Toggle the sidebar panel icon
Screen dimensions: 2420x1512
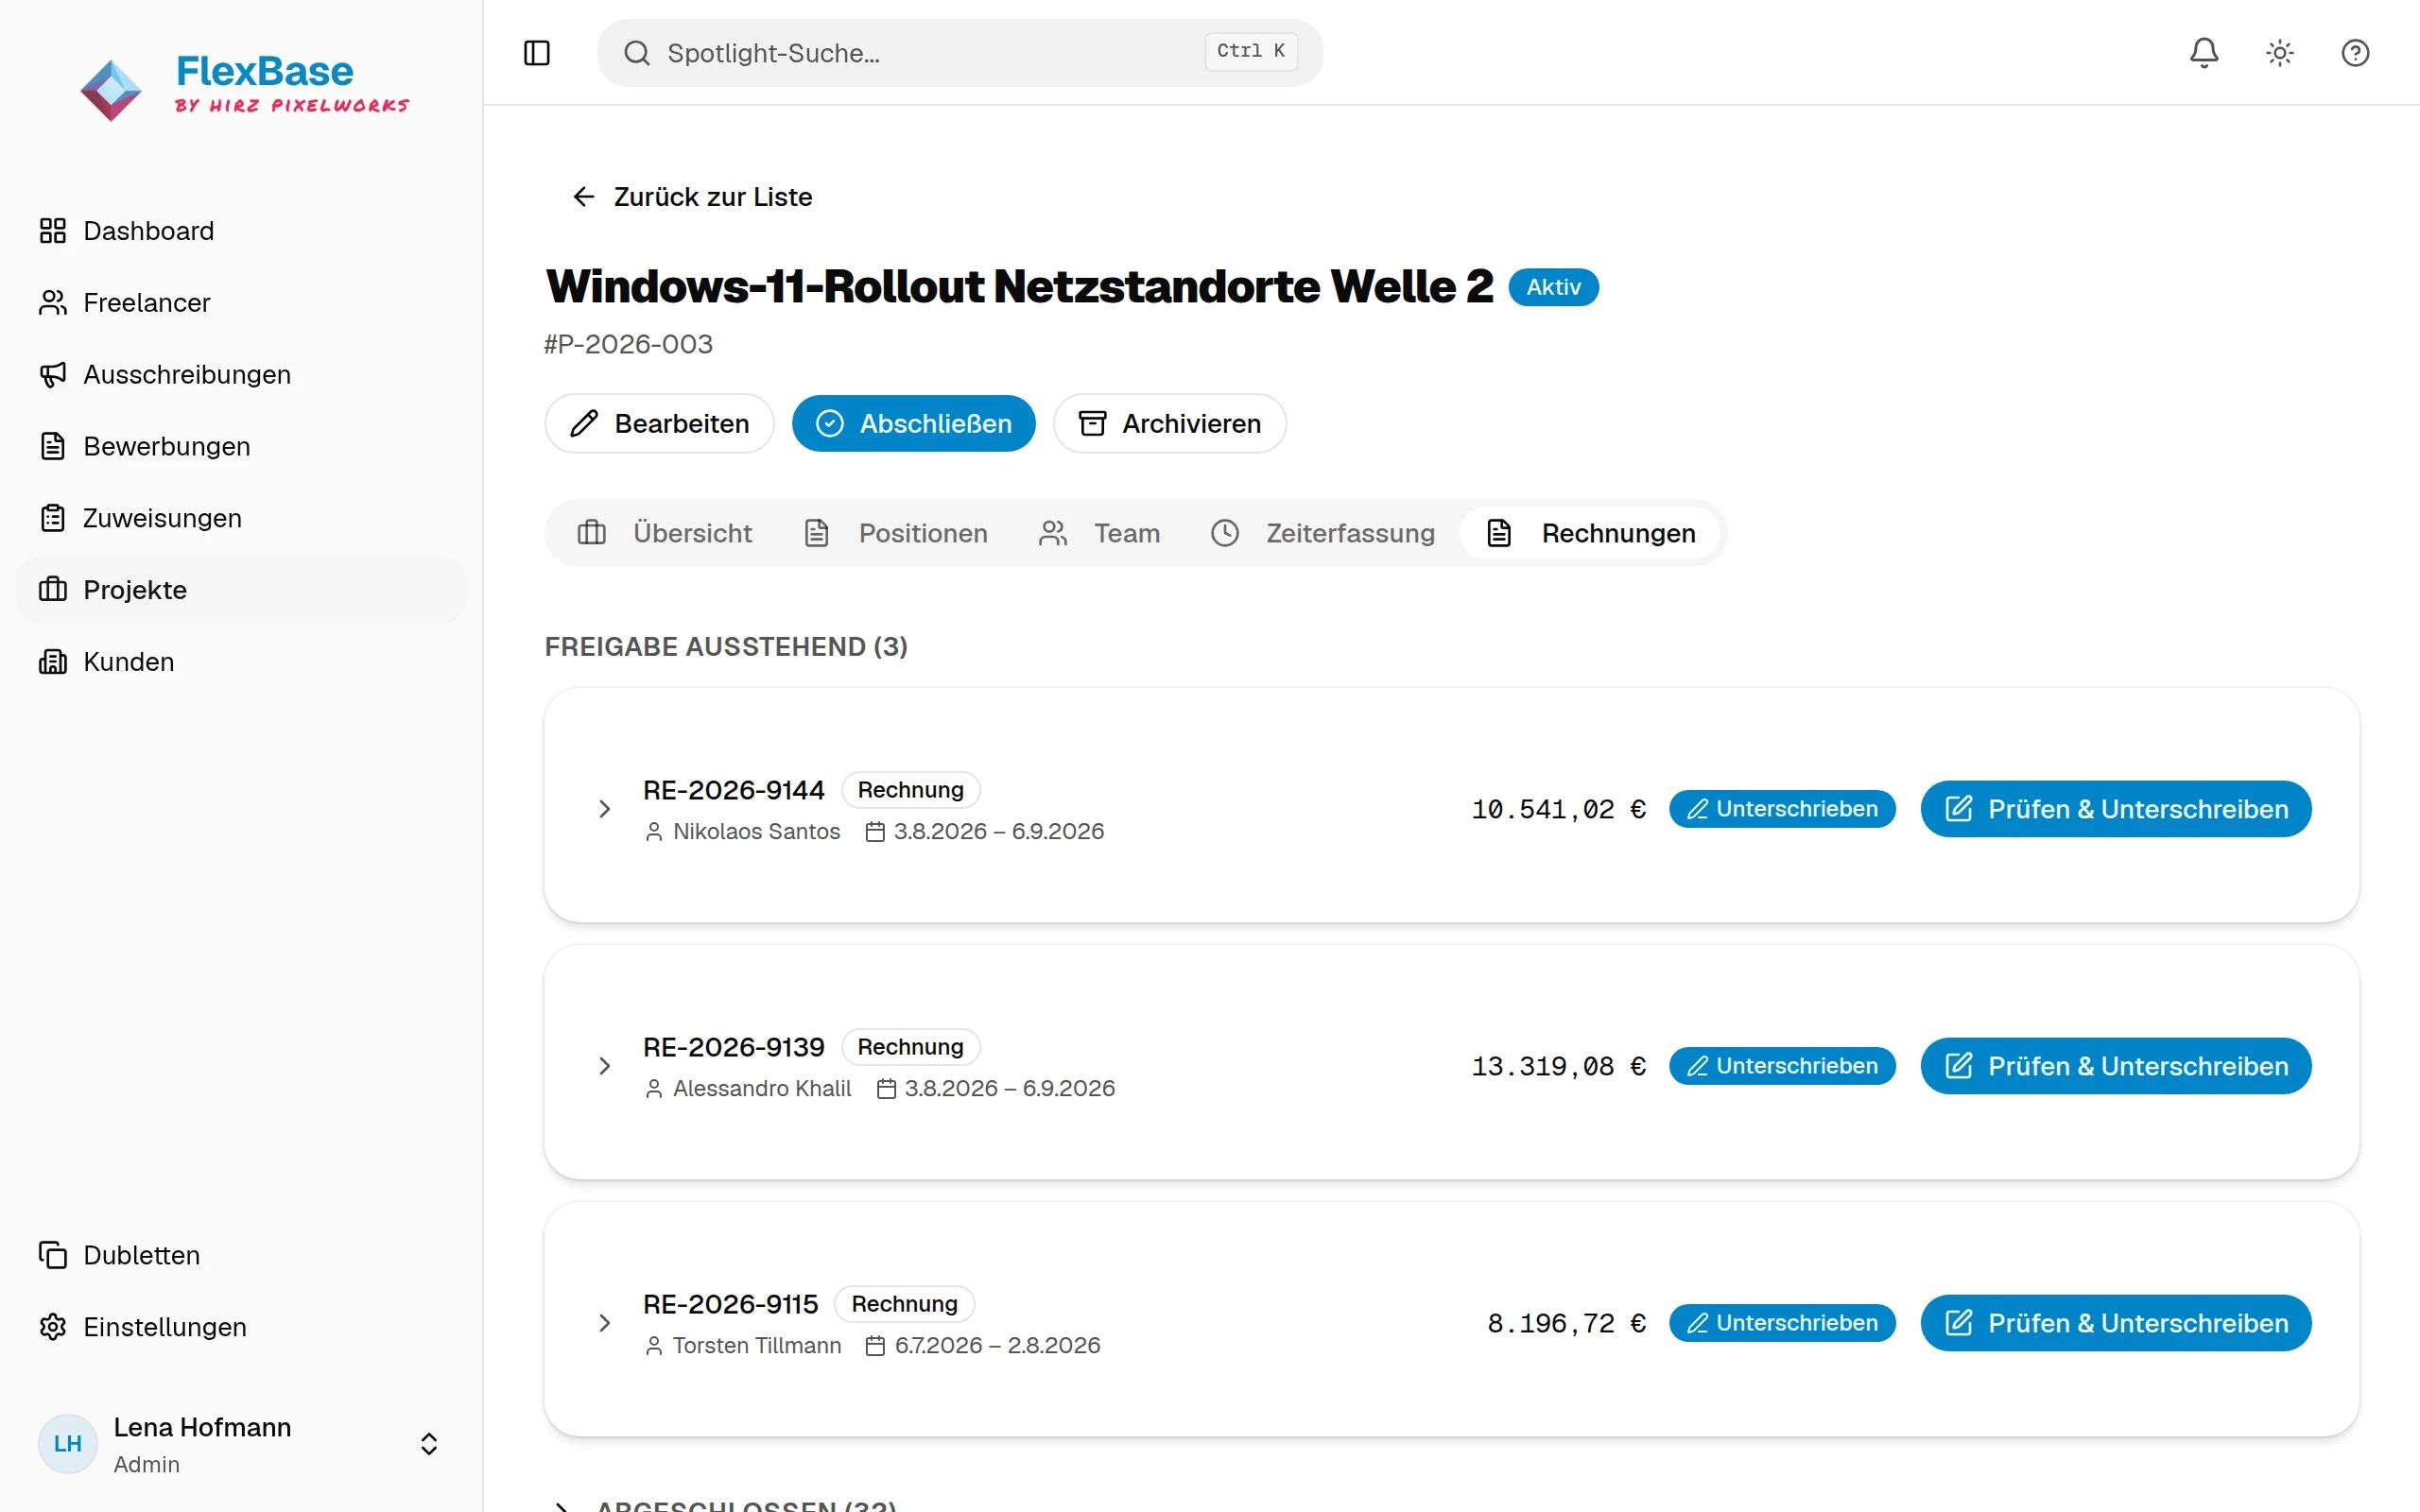click(537, 52)
